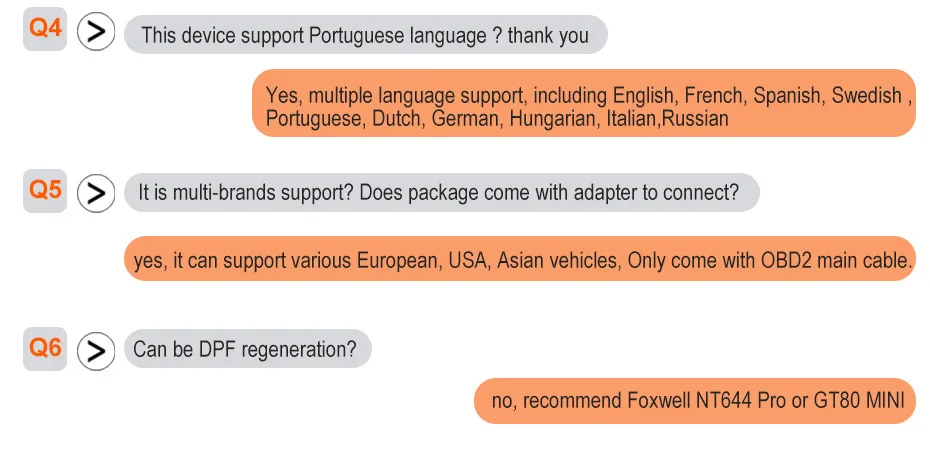930x472 pixels.
Task: Expand the arrow circle next to Q5
Action: [96, 193]
